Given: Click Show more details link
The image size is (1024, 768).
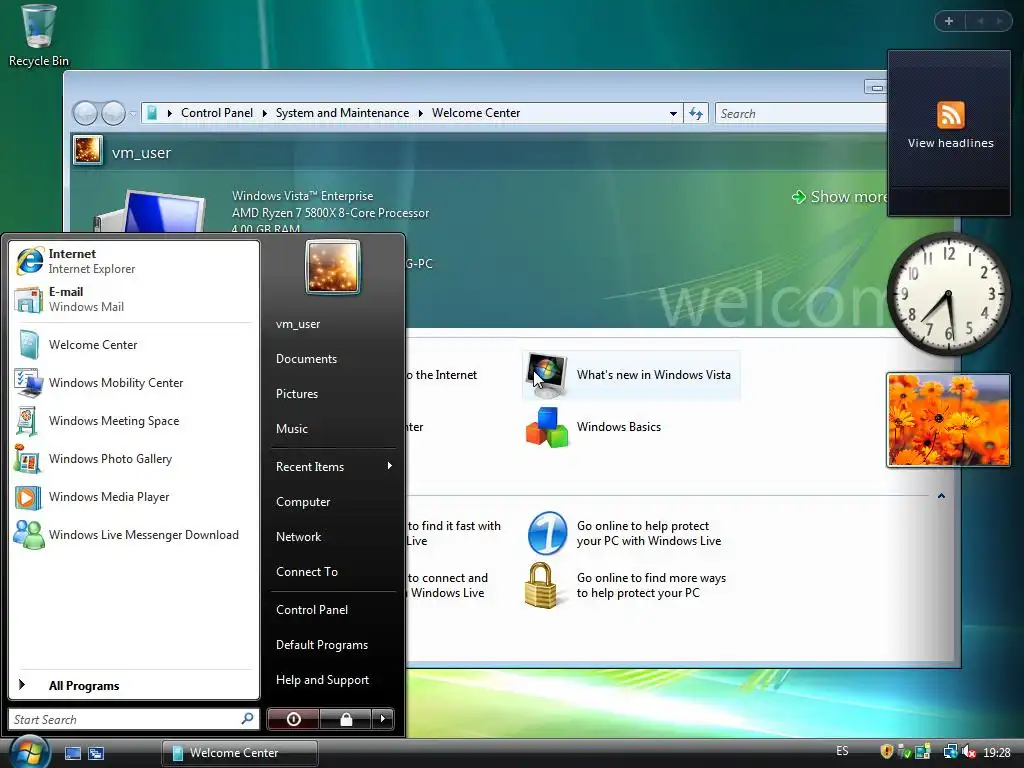Looking at the screenshot, I should pos(840,197).
